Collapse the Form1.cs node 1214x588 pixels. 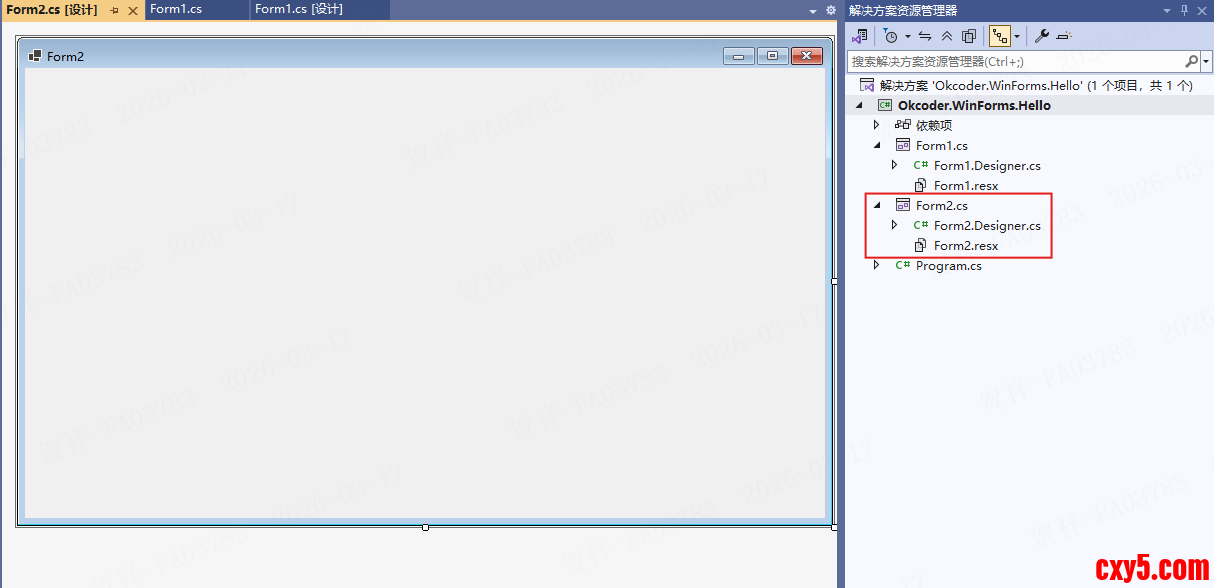point(877,145)
